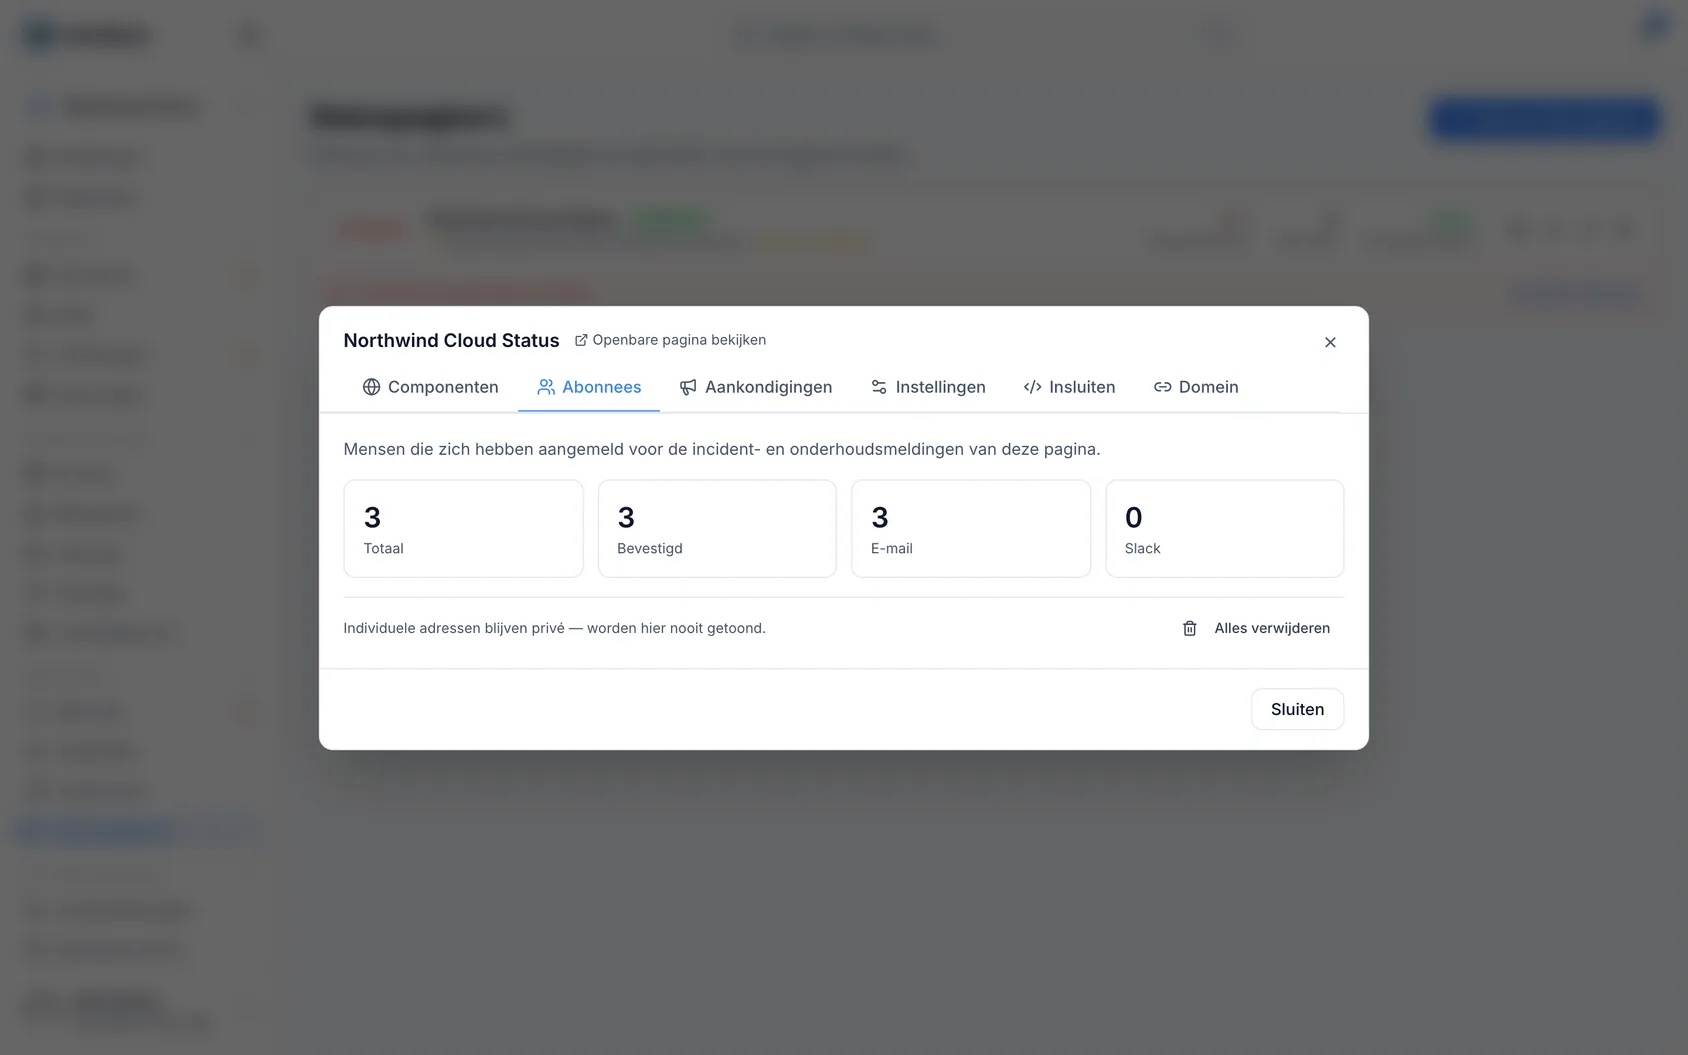Click the sliders icon next to Instellingen
Viewport: 1688px width, 1055px height.
[x=879, y=387]
